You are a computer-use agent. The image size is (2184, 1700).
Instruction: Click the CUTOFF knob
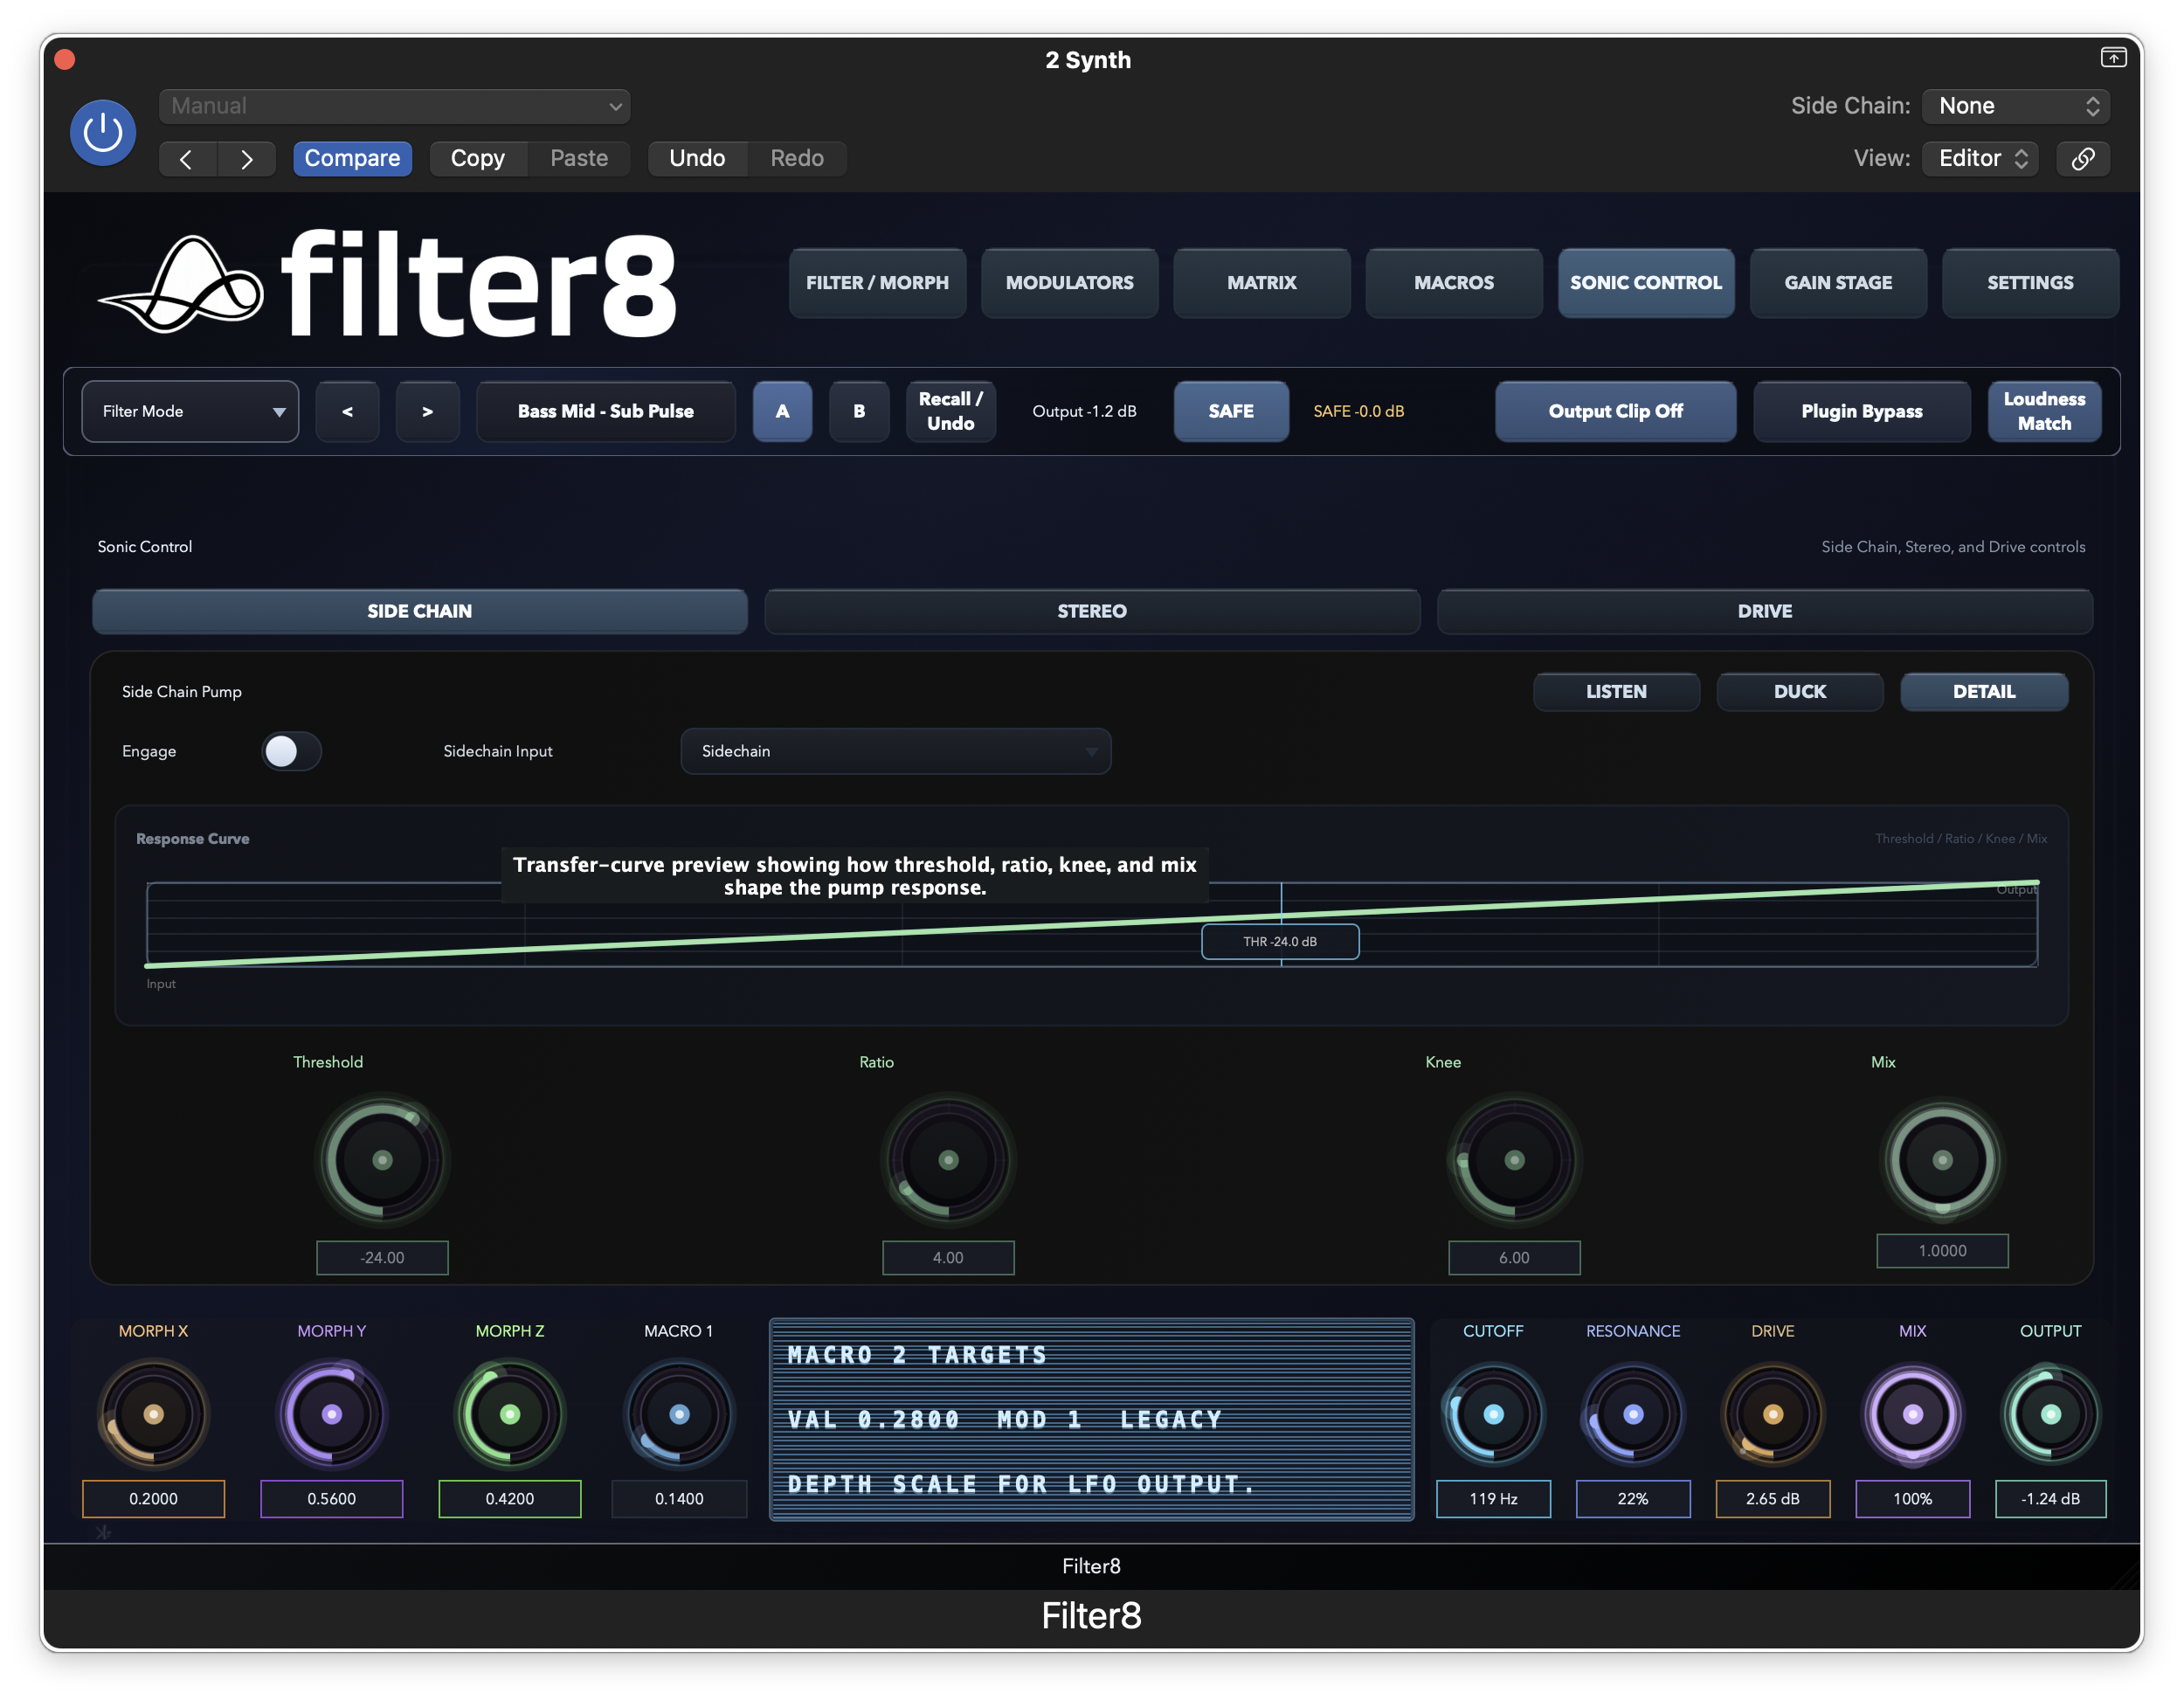point(1493,1414)
